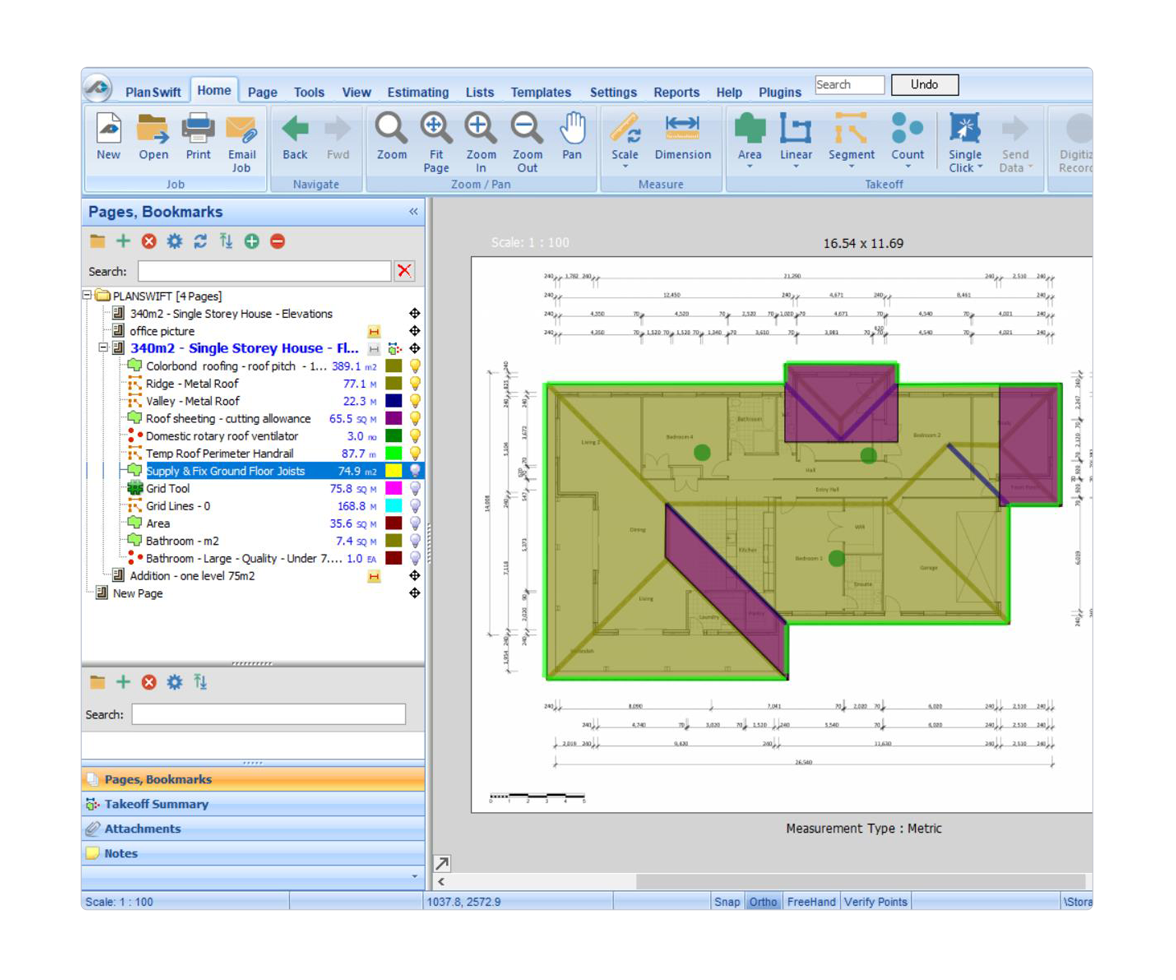Open the Plugins ribbon tab

coord(780,92)
